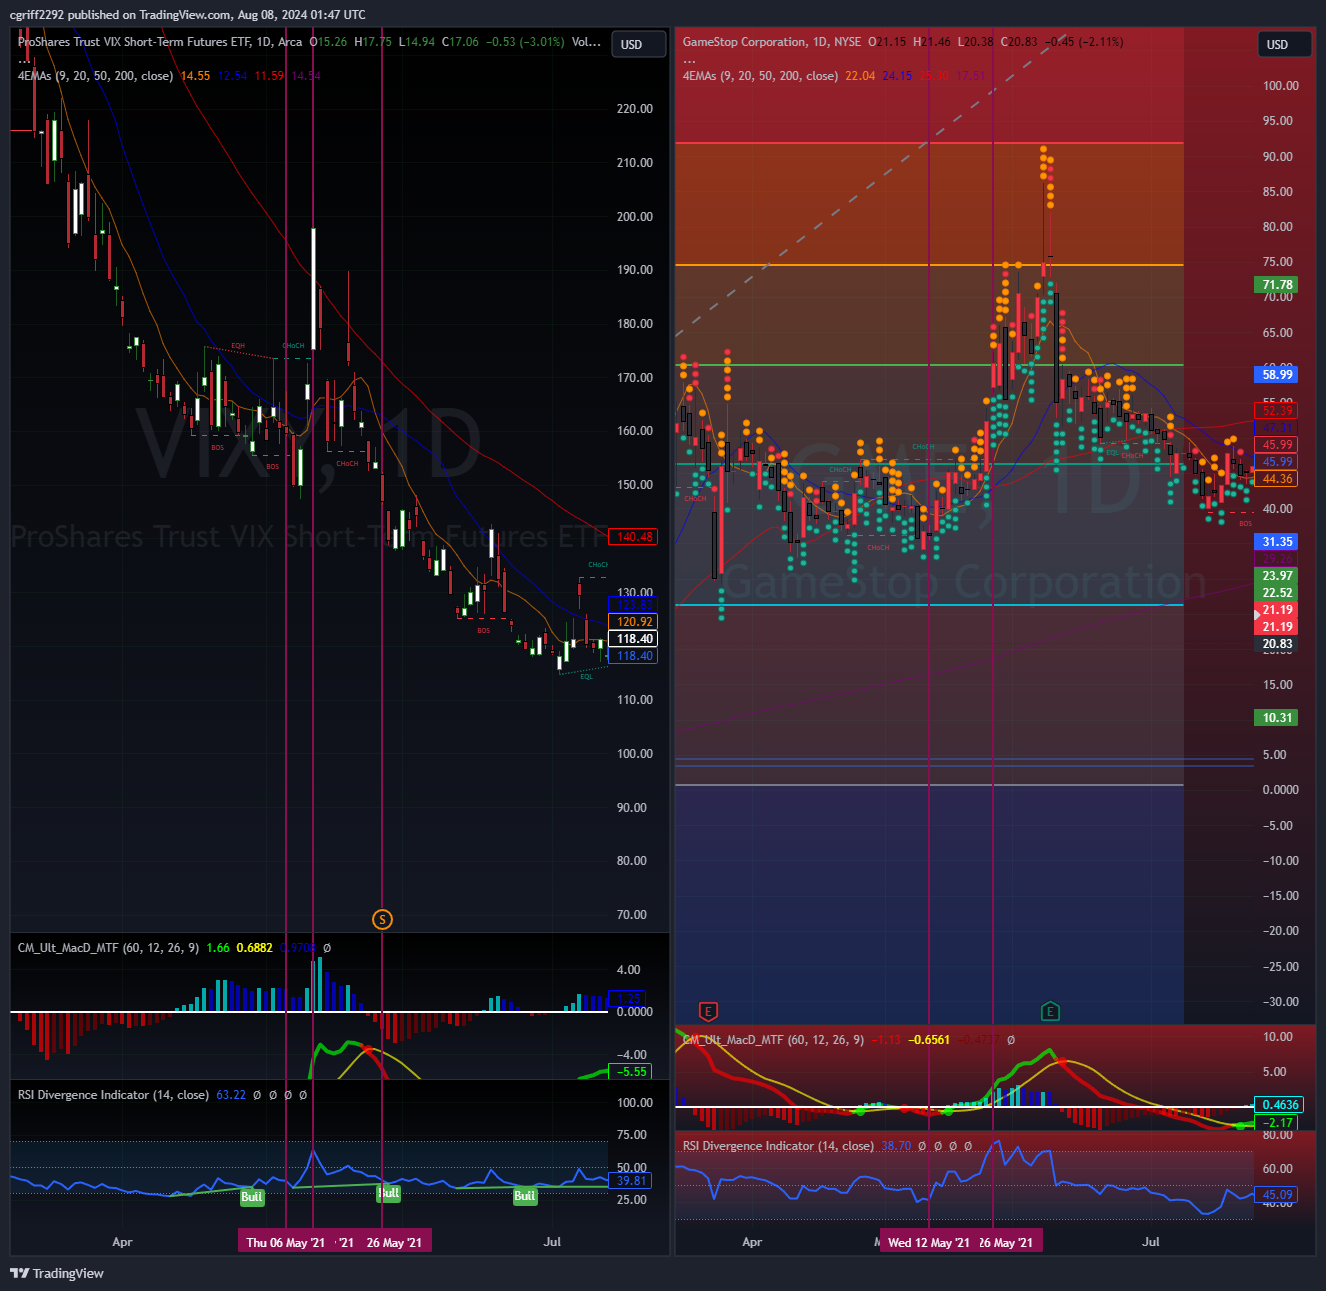Click the 0.4636 MACD label on GameStop pane
The image size is (1326, 1291).
point(1280,1105)
